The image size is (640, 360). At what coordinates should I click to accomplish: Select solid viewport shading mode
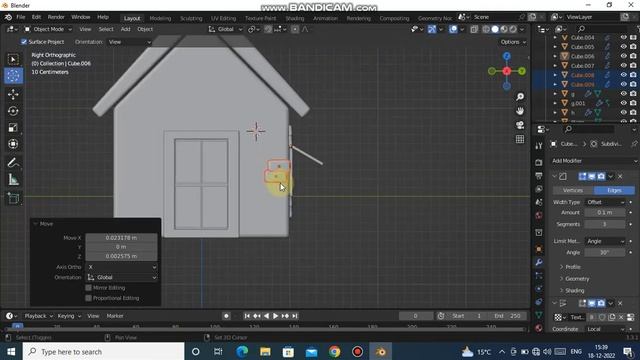pos(495,29)
